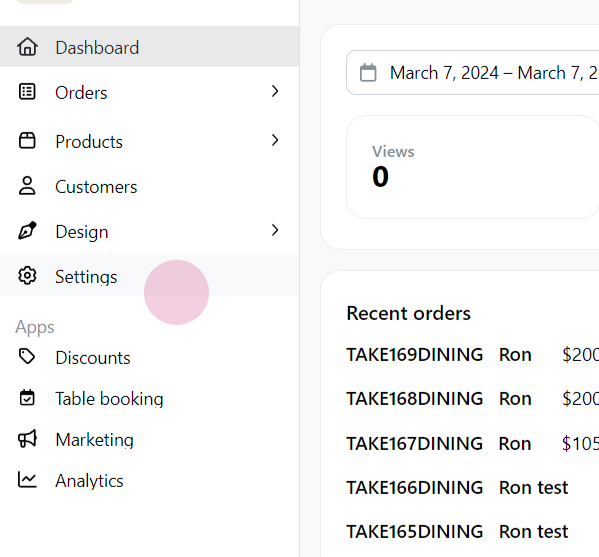Click the Discounts tag icon

click(x=27, y=357)
